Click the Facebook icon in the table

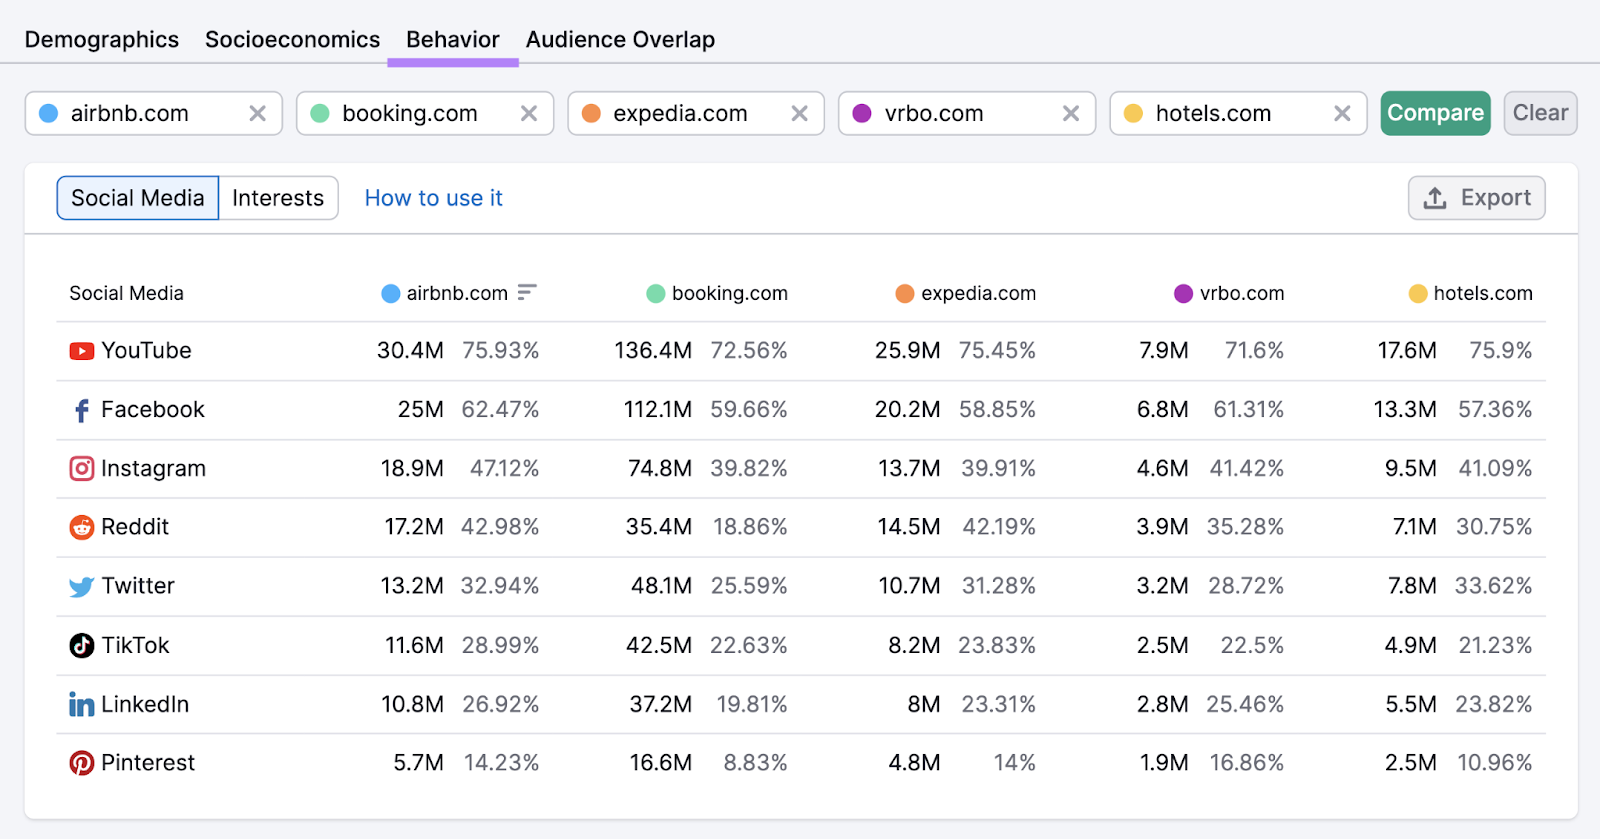point(82,410)
